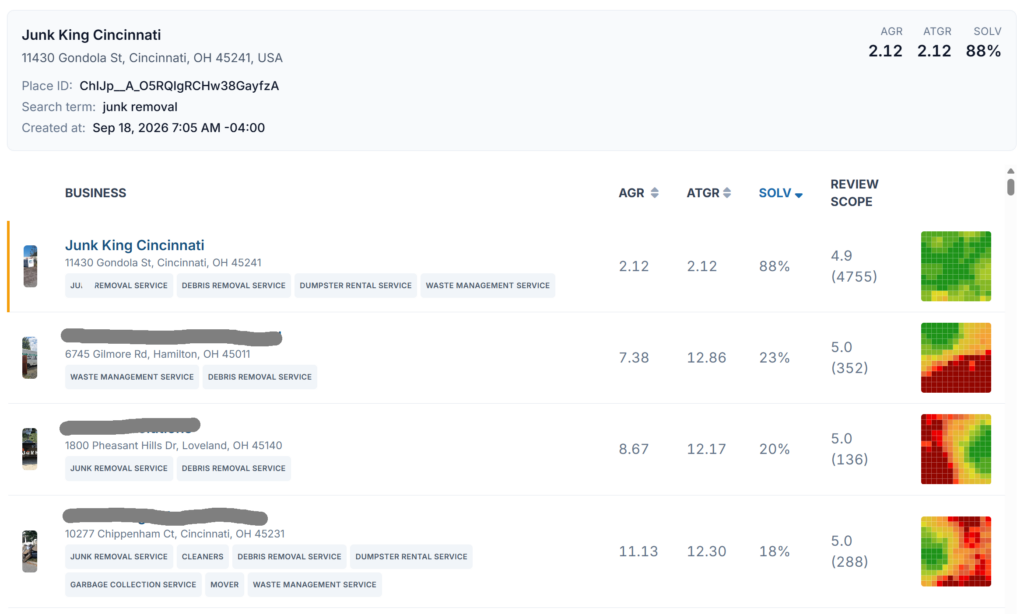Sort table by ATGR column
Screen dimensions: 1024x614
(709, 193)
